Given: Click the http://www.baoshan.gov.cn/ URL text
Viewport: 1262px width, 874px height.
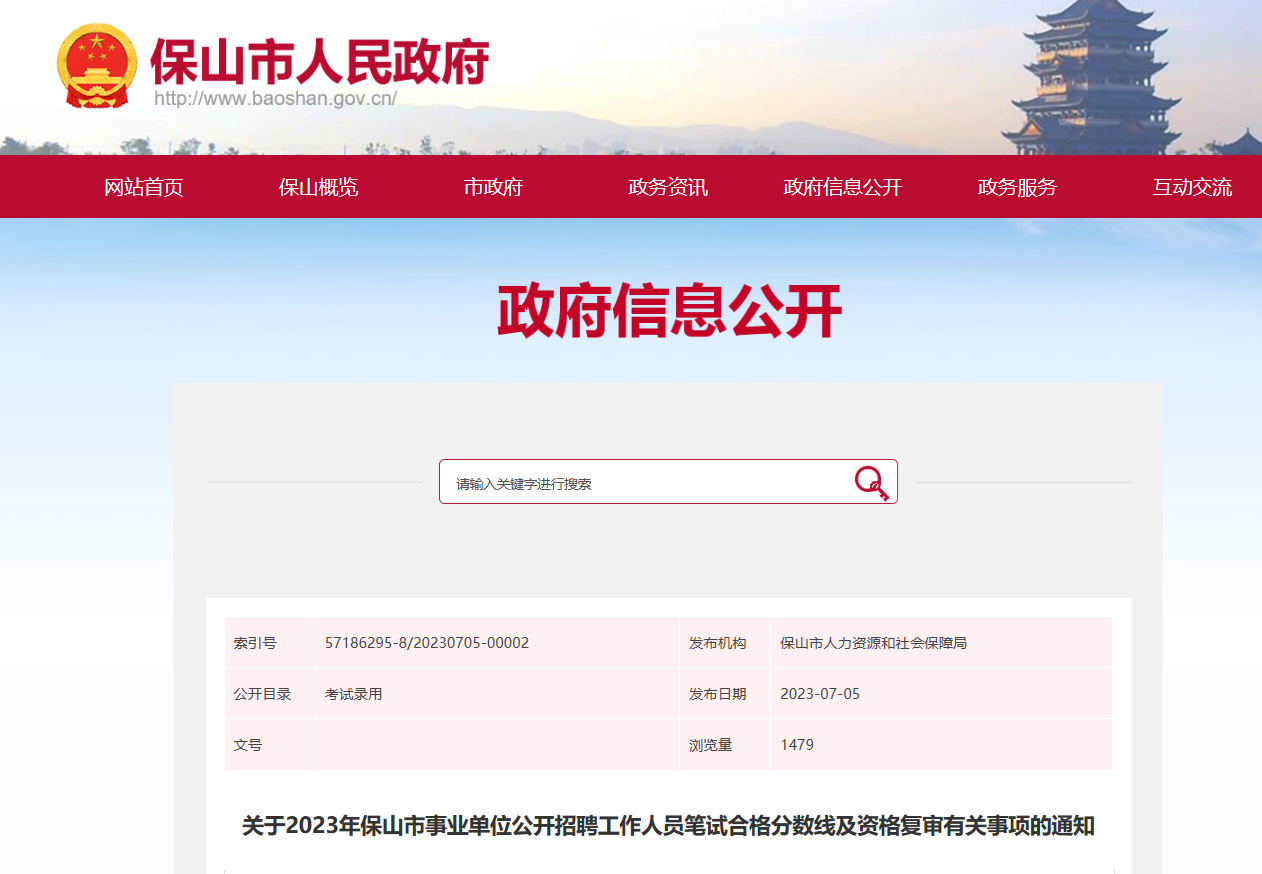Looking at the screenshot, I should [x=275, y=99].
